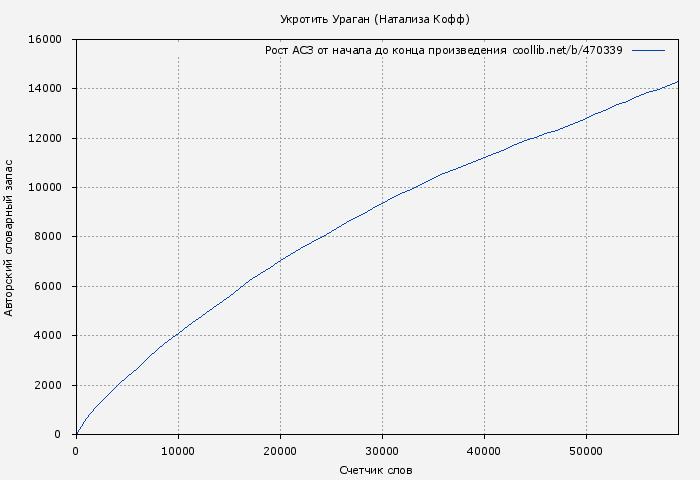Click the curve's end point at right edge
This screenshot has width=700, height=480.
coord(677,82)
